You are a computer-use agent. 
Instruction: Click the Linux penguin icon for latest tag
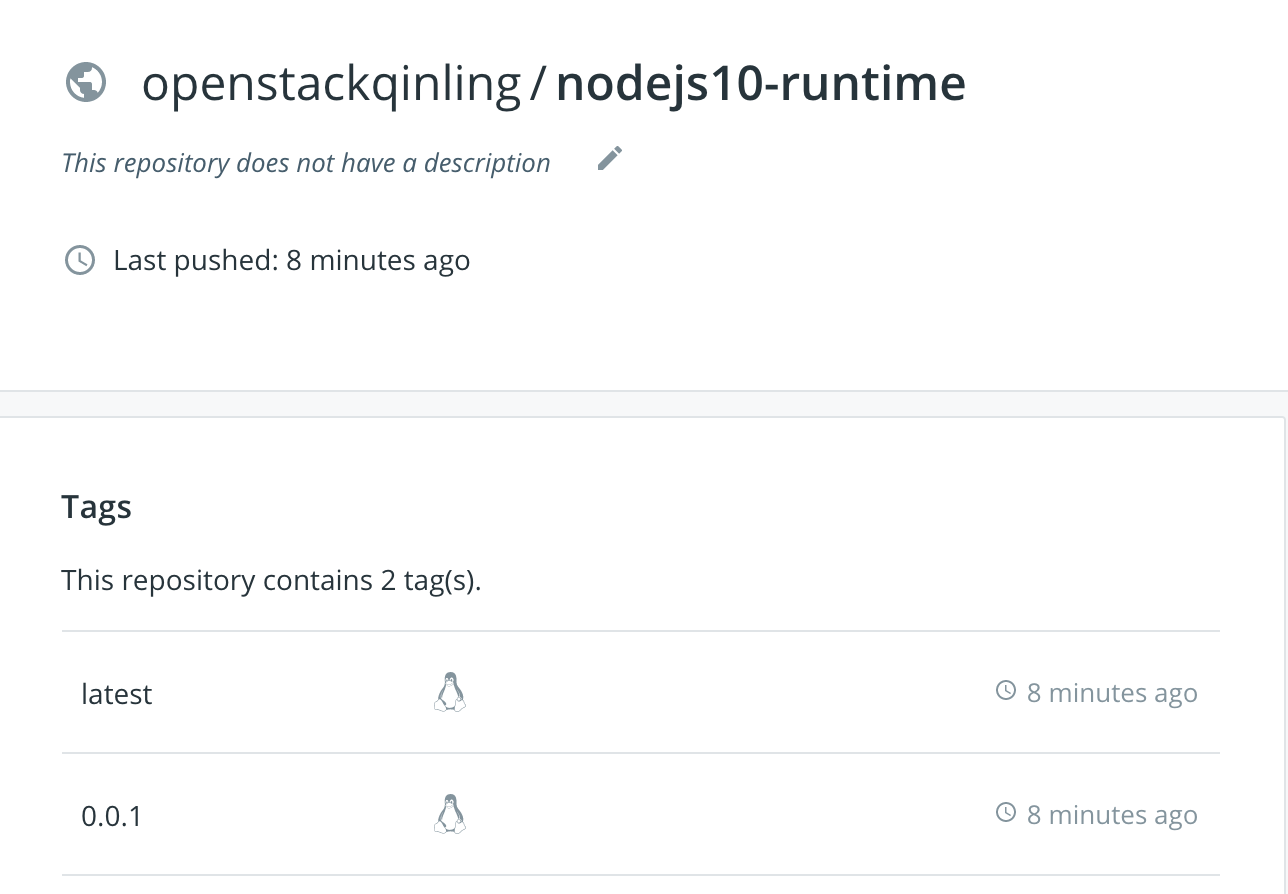[x=450, y=692]
